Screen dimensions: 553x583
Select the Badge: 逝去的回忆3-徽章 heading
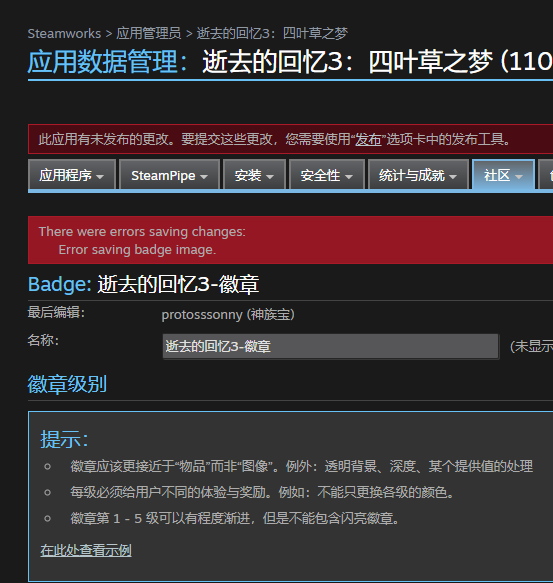tap(144, 284)
